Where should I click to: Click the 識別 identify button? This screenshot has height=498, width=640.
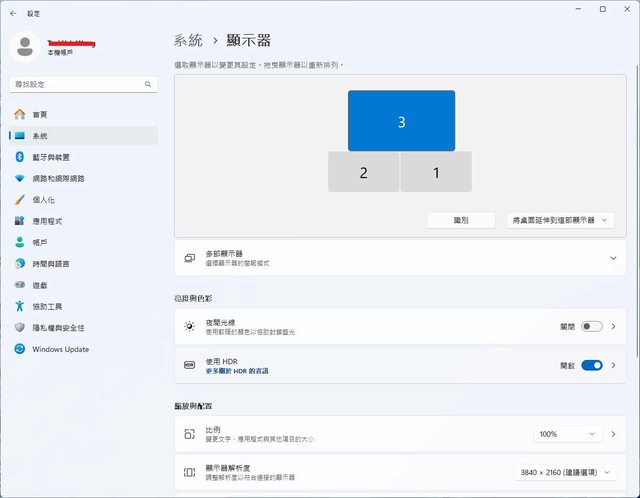(x=461, y=220)
